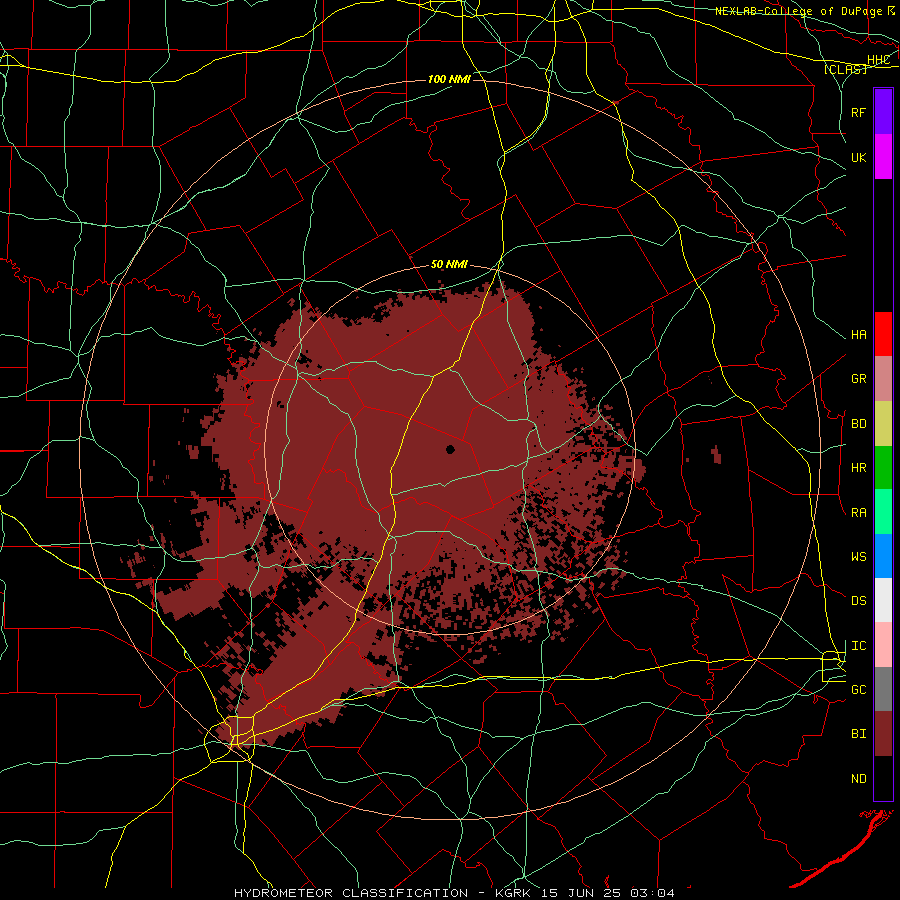Pick the light green RA legend swatch
This screenshot has width=900, height=900.
pos(883,512)
